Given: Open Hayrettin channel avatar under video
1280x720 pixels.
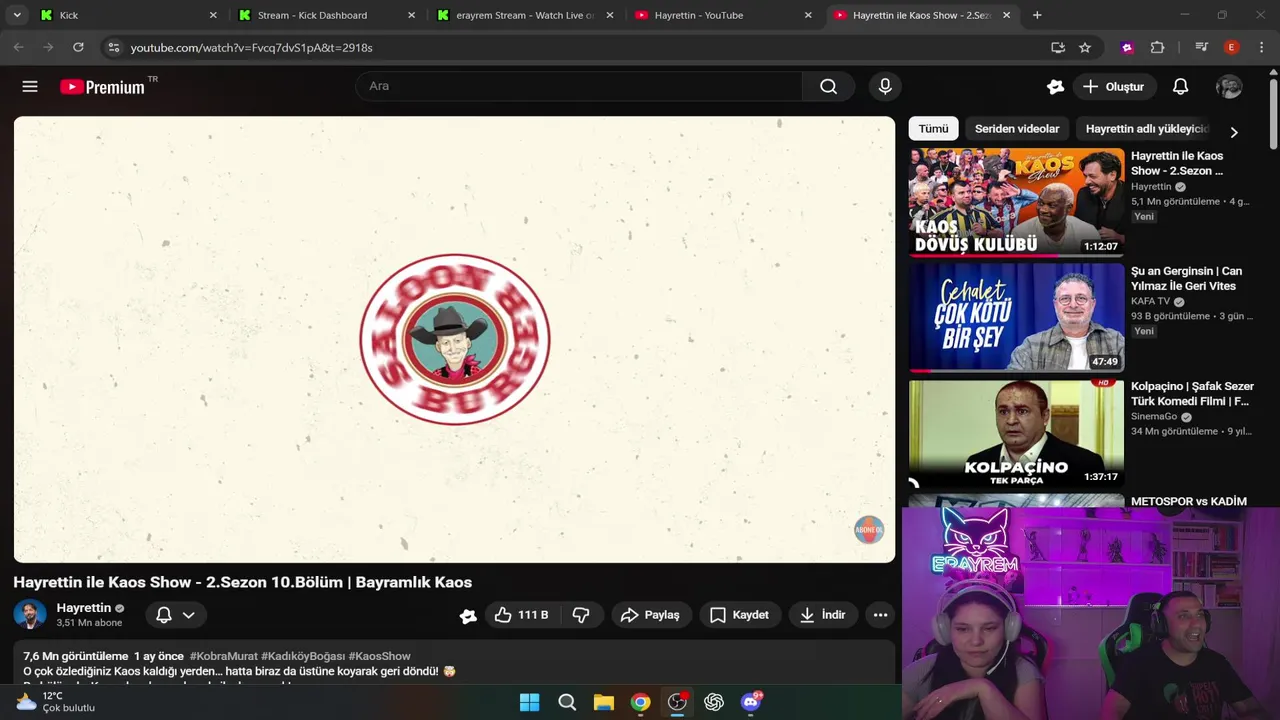Looking at the screenshot, I should tap(30, 614).
